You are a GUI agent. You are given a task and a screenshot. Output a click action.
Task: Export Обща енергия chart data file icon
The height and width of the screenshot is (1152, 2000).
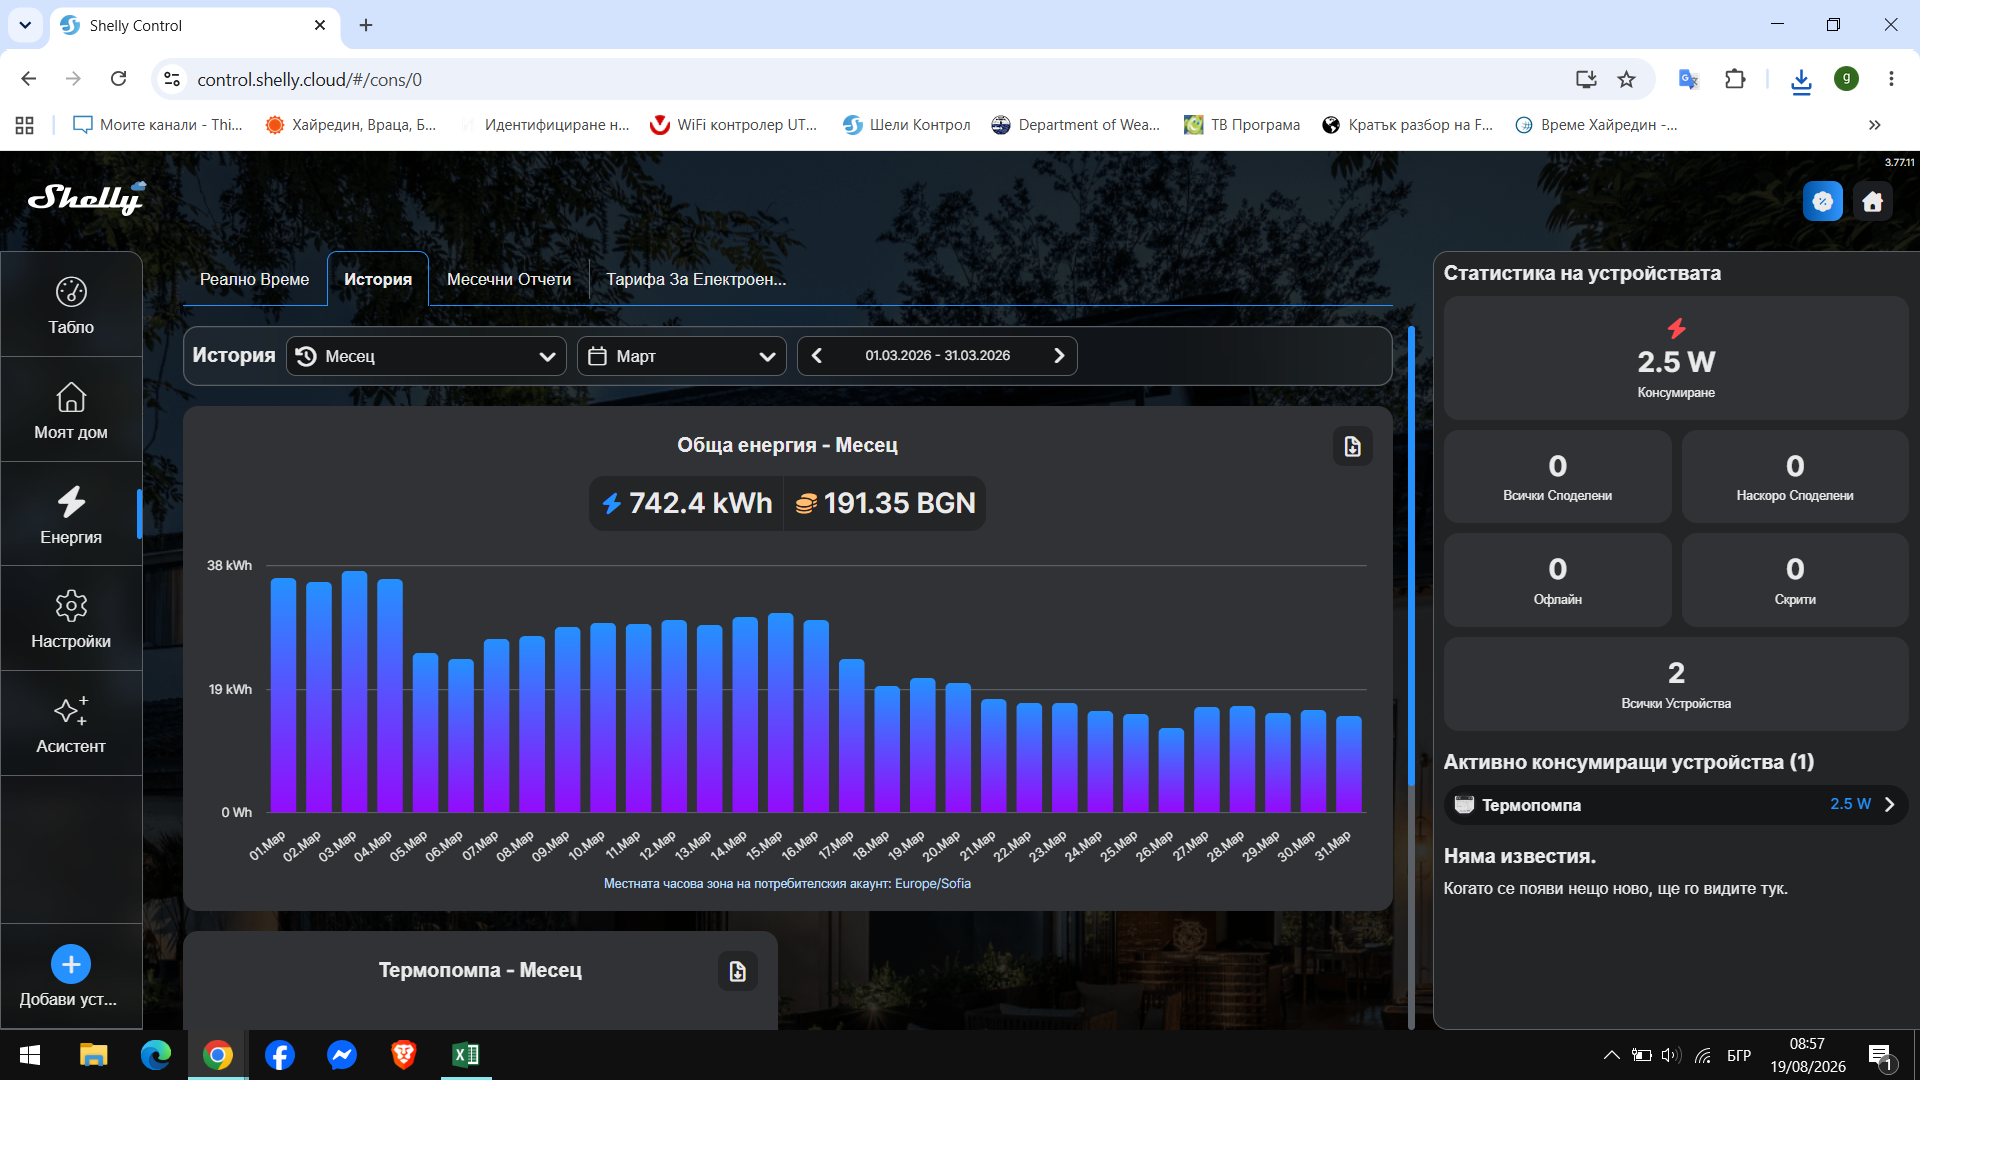[1352, 446]
